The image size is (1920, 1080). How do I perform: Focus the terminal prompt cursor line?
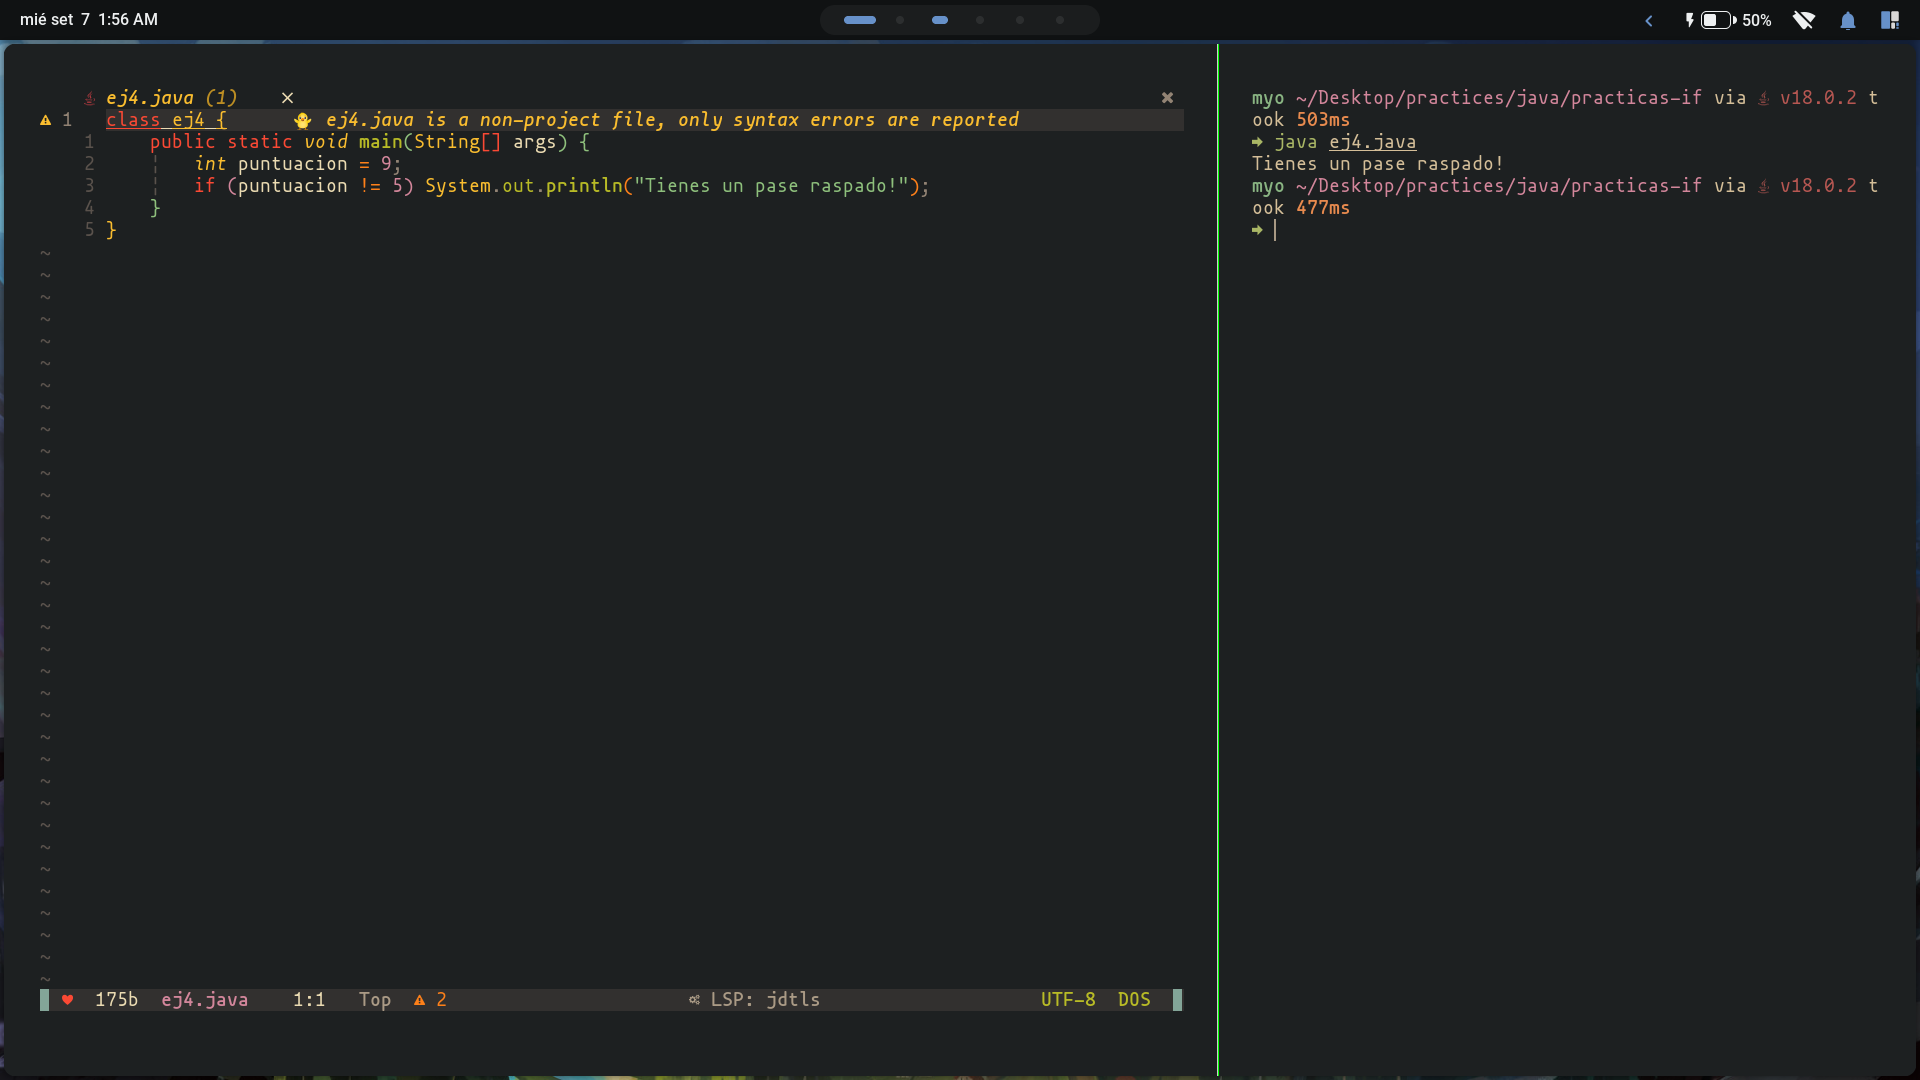pyautogui.click(x=1275, y=230)
